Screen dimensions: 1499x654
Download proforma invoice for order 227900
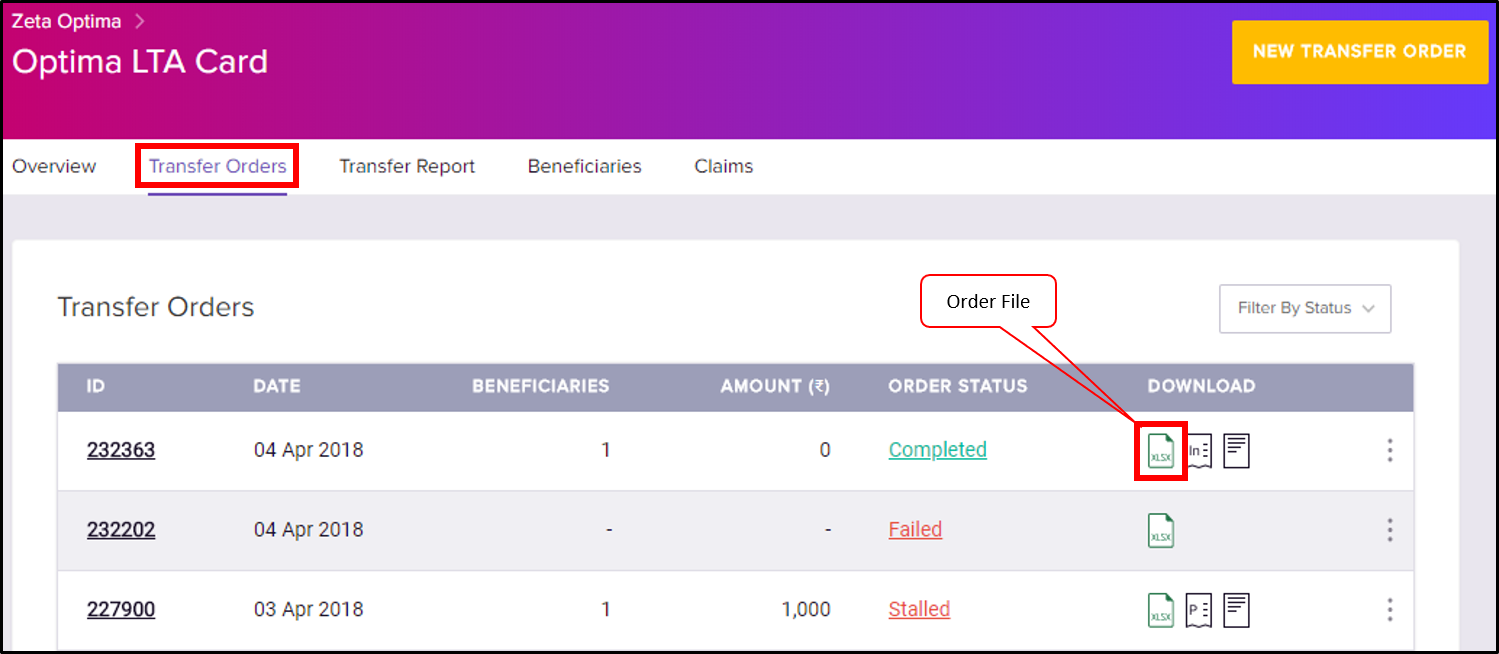[1199, 610]
